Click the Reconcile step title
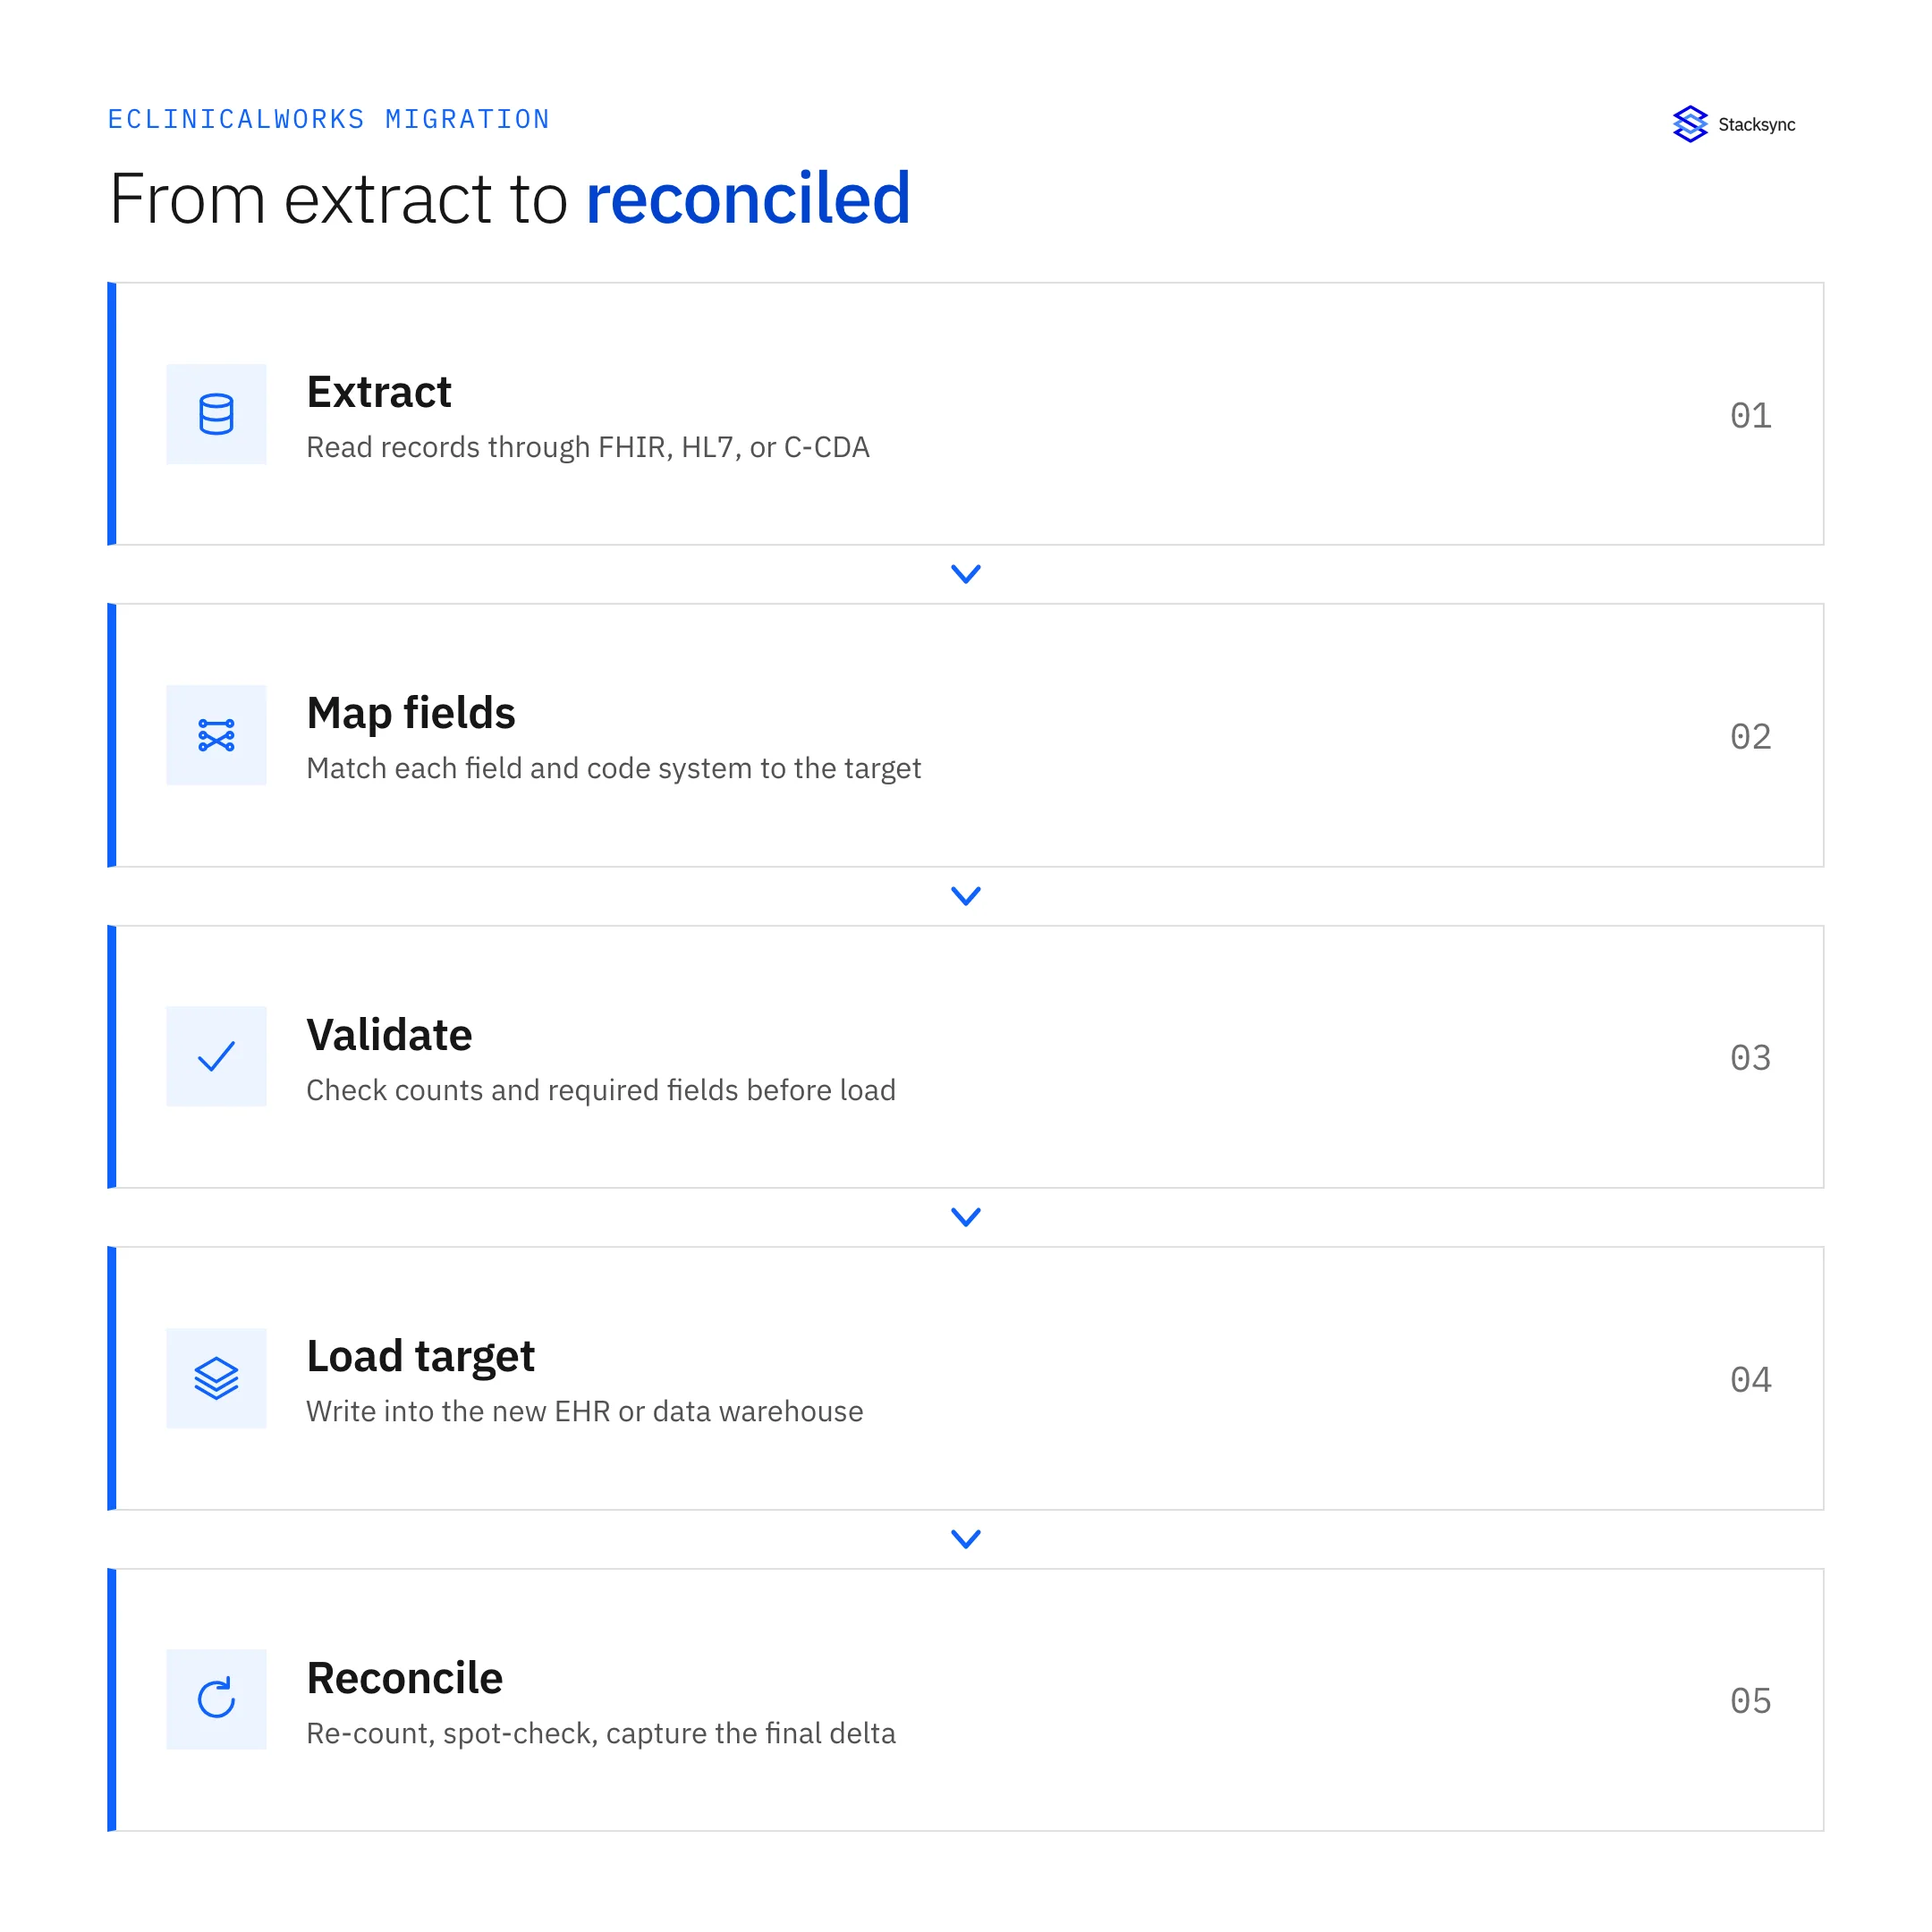 tap(404, 1678)
